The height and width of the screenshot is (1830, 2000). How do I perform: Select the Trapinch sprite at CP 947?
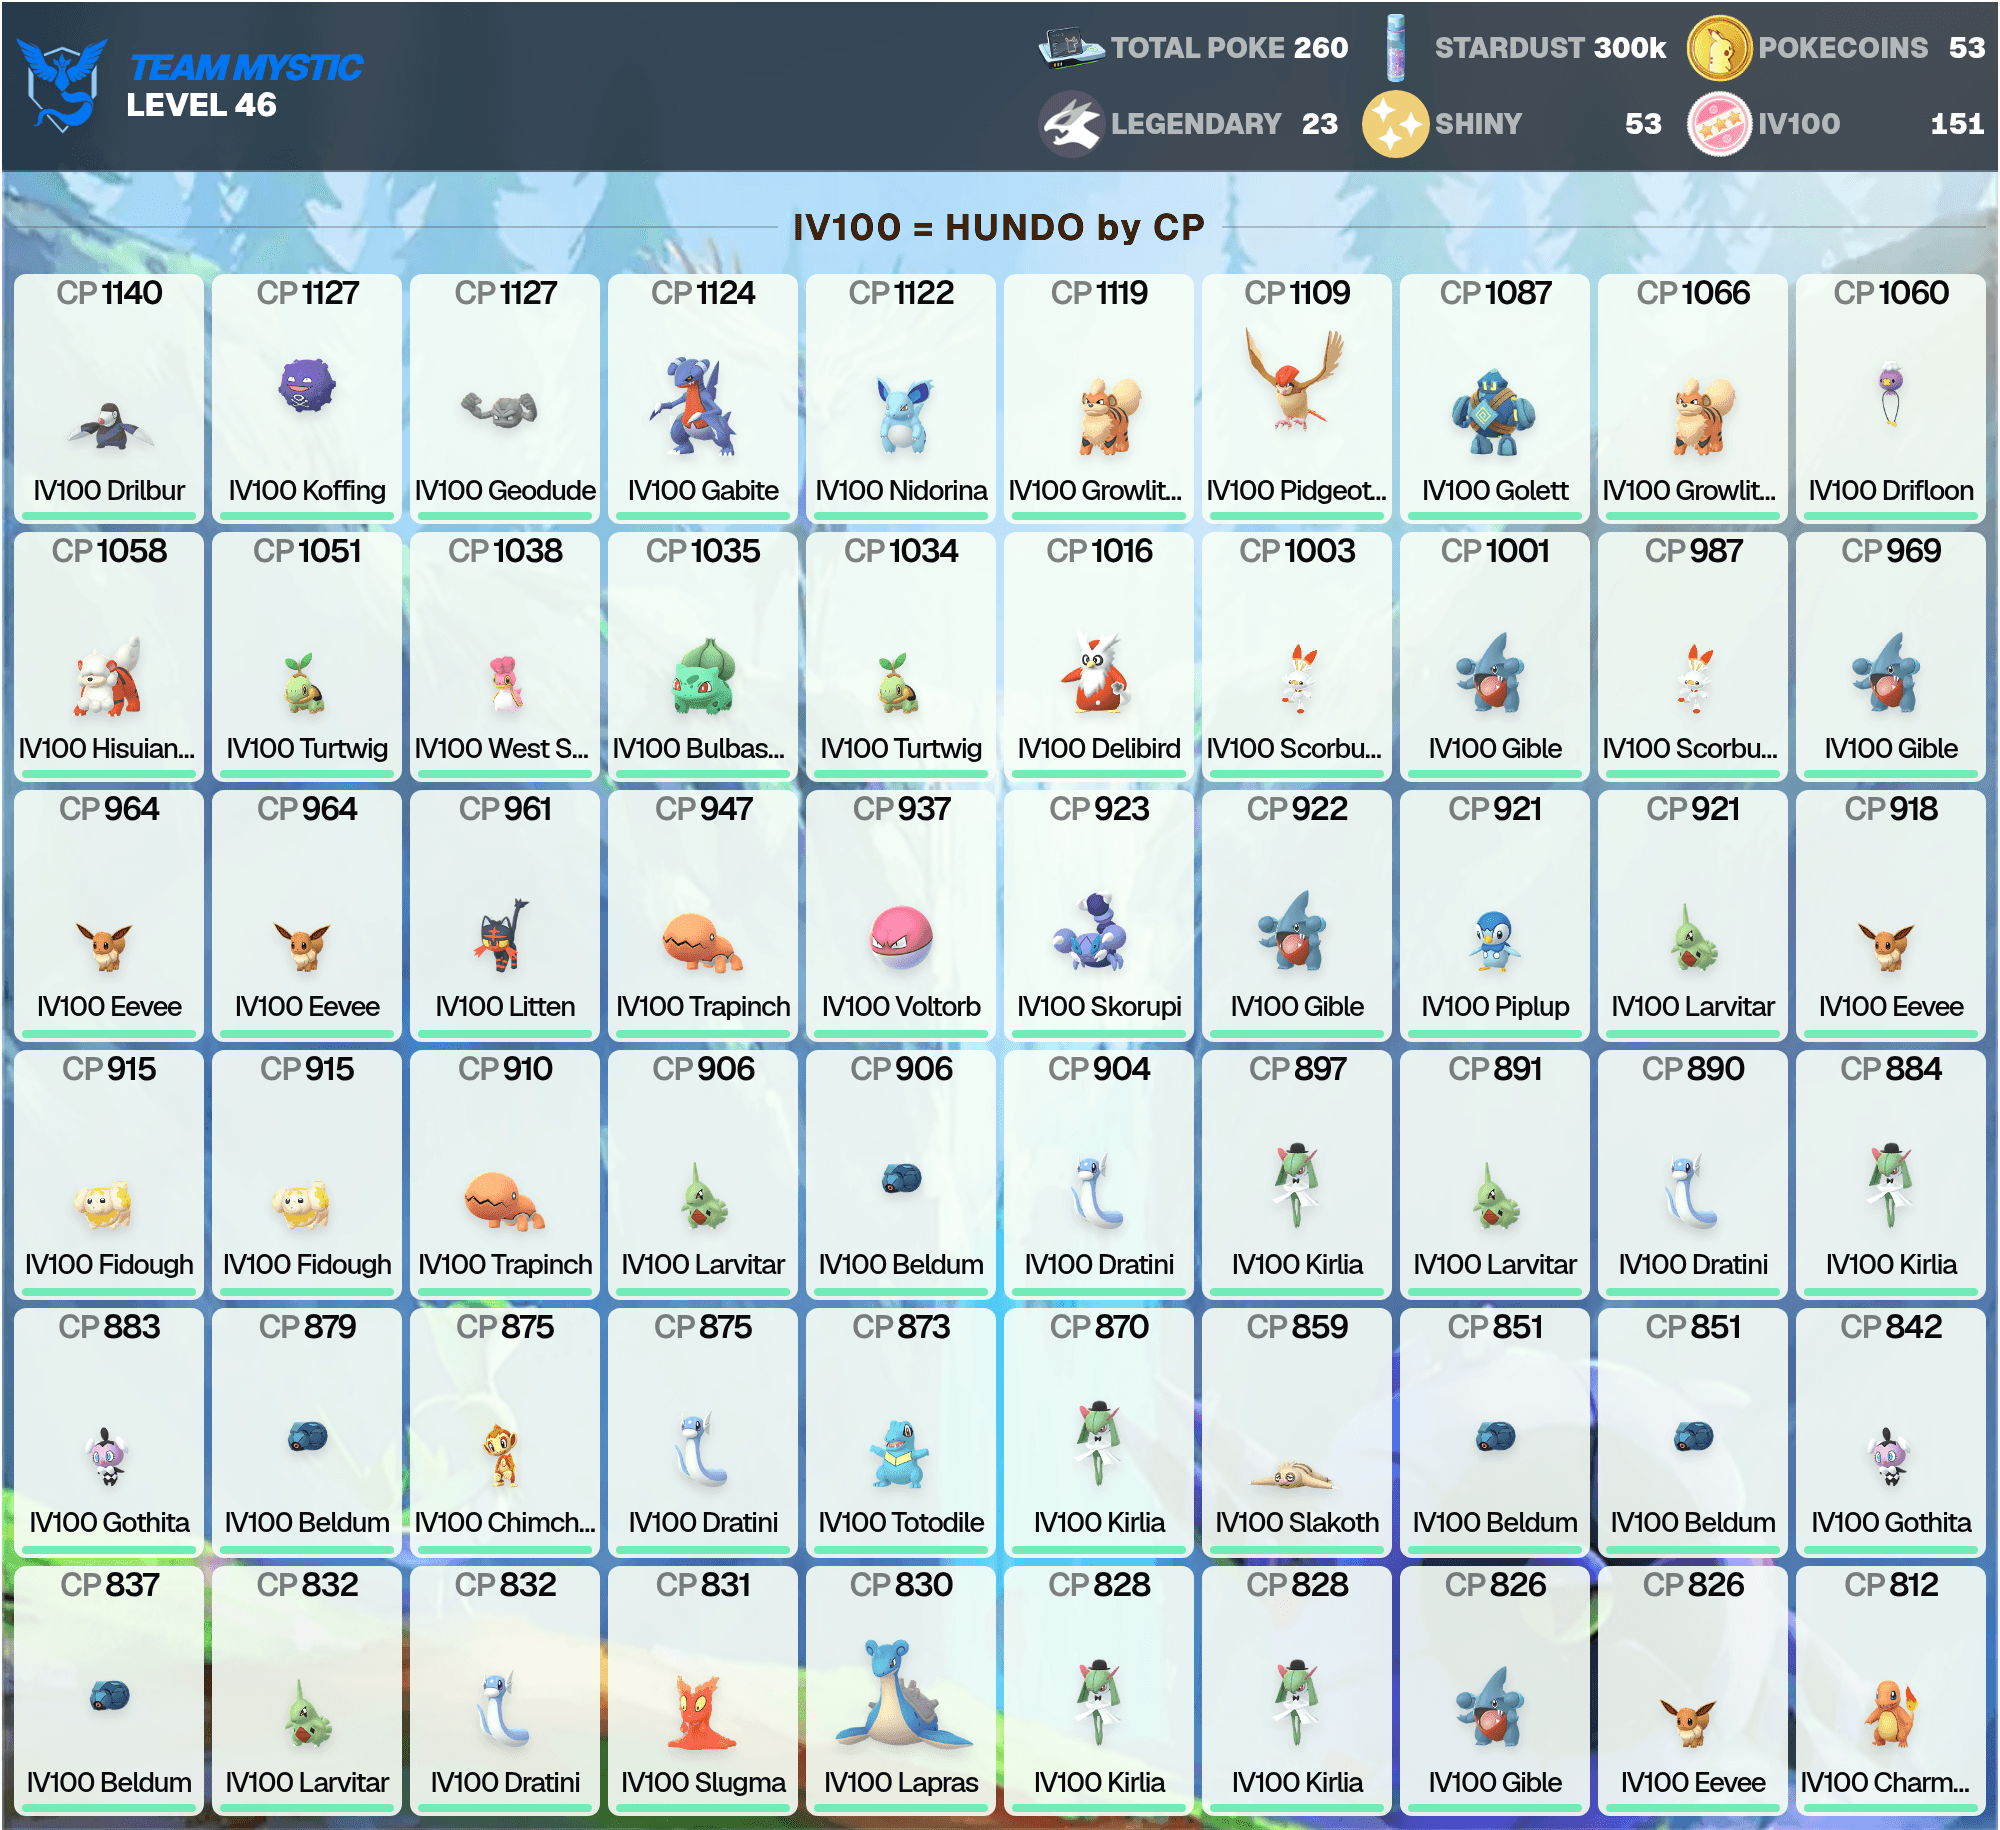pyautogui.click(x=702, y=942)
